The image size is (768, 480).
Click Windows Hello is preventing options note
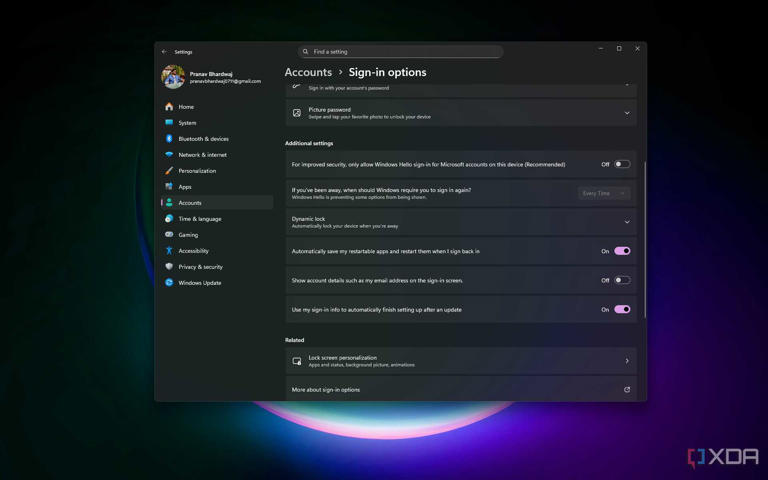[x=359, y=197]
